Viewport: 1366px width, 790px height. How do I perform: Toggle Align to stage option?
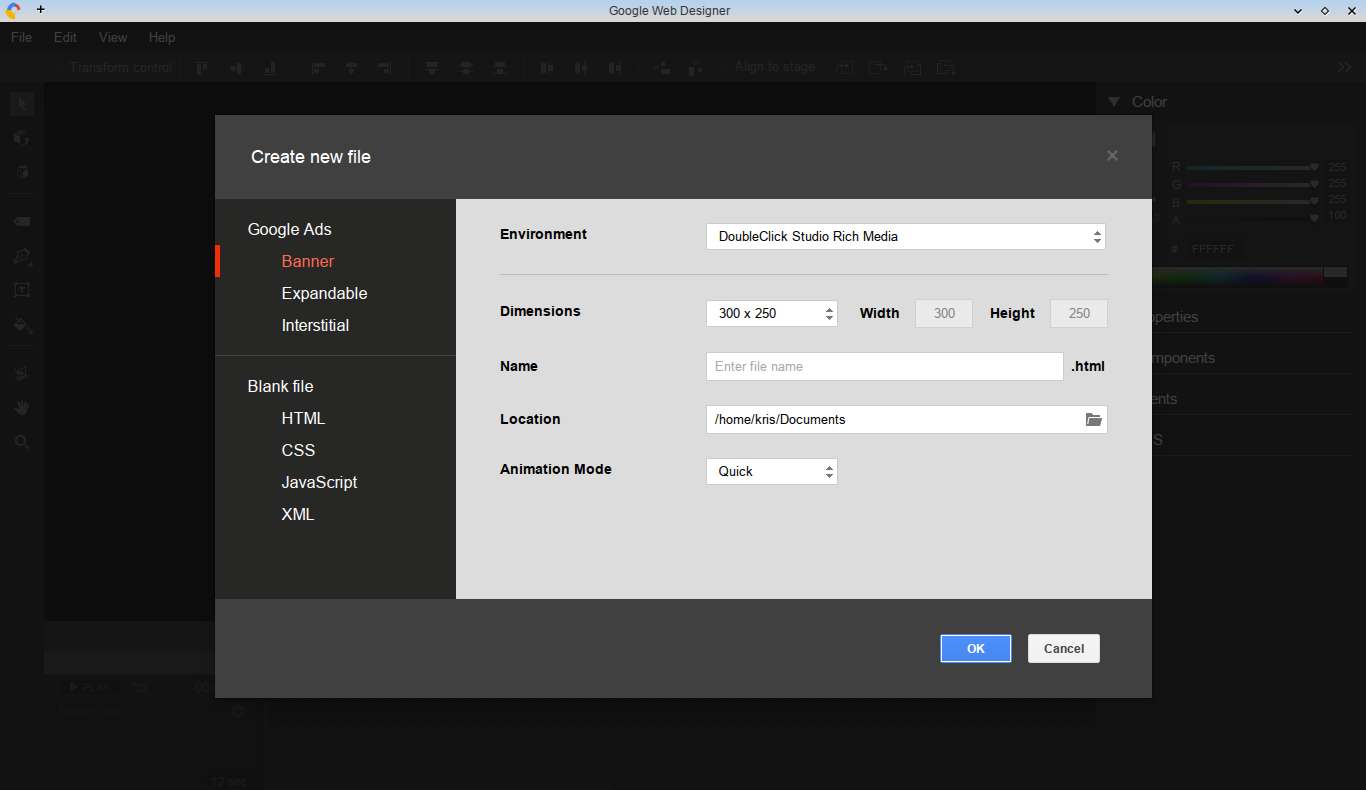pyautogui.click(x=775, y=67)
